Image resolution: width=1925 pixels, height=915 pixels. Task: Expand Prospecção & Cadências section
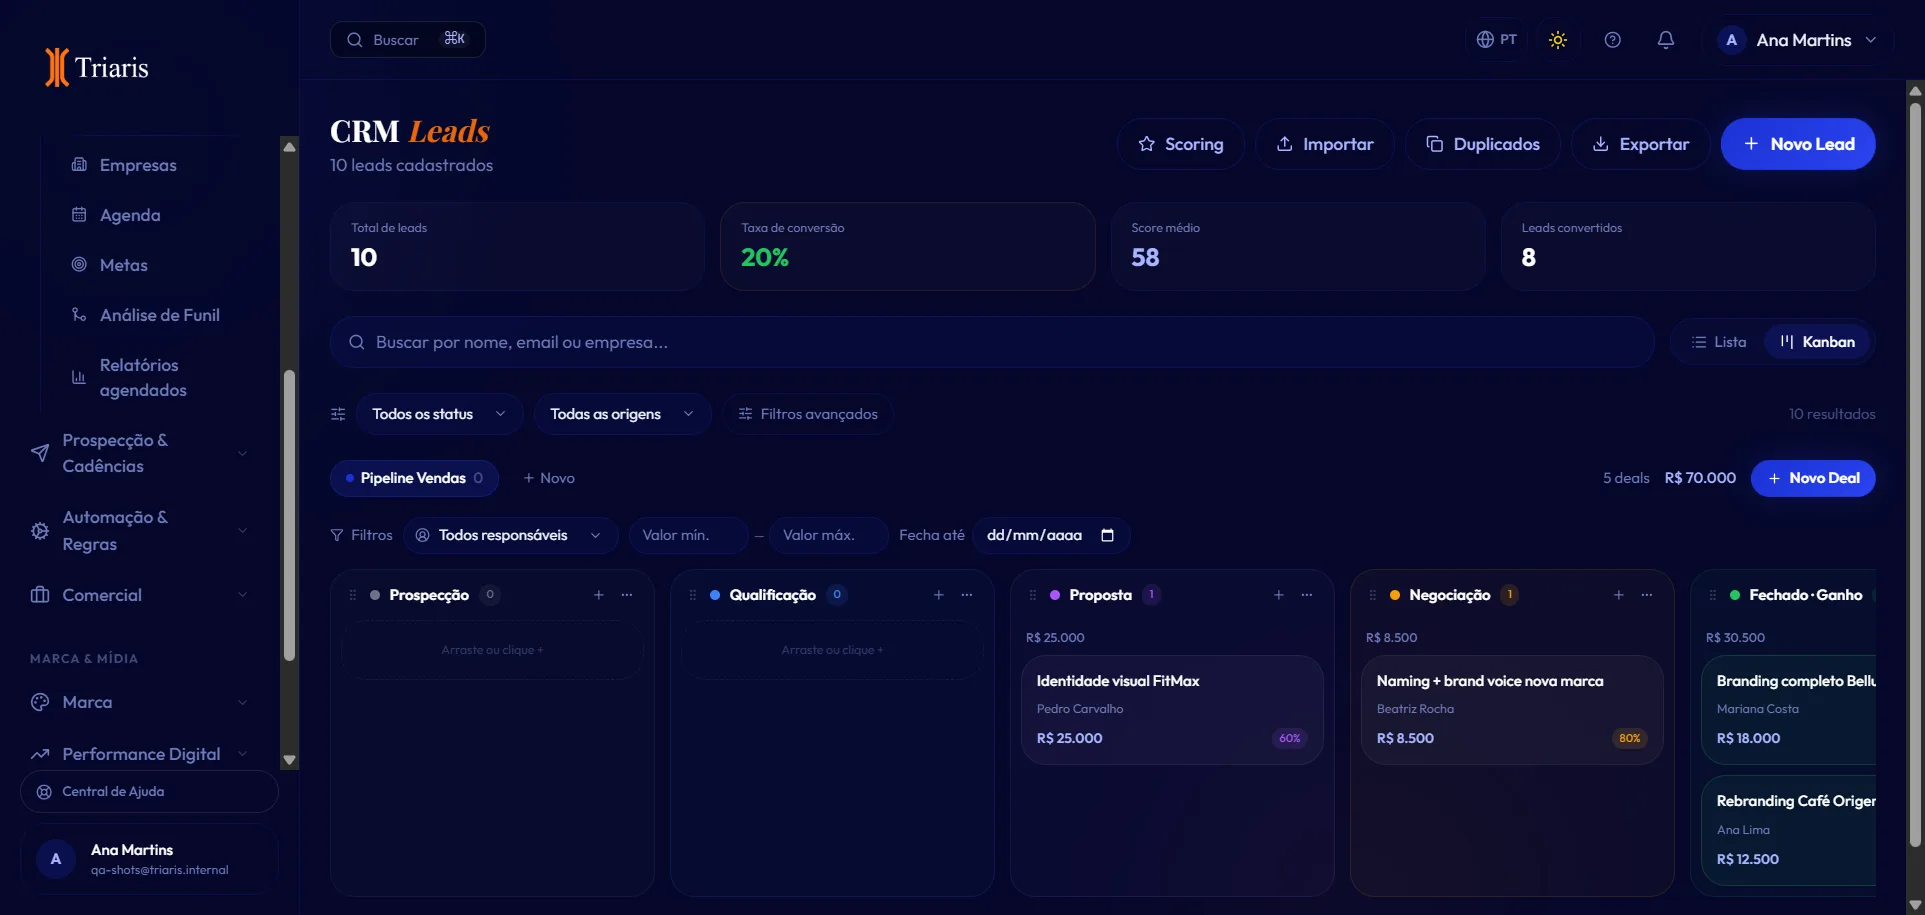pyautogui.click(x=139, y=453)
